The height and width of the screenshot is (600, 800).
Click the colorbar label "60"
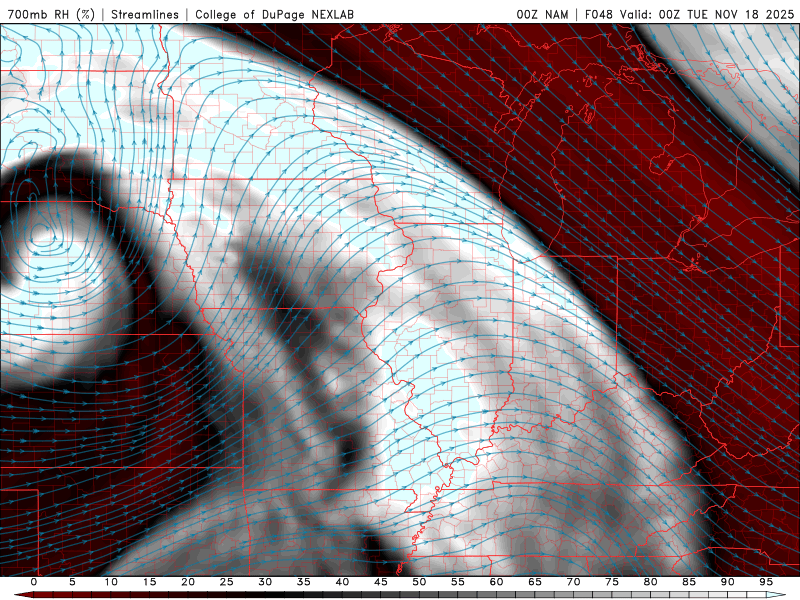pos(496,582)
